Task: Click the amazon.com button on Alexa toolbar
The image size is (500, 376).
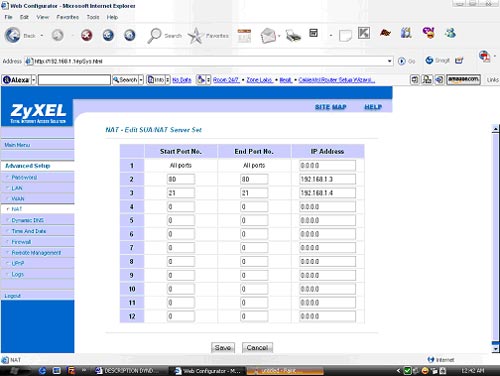Action: (463, 79)
